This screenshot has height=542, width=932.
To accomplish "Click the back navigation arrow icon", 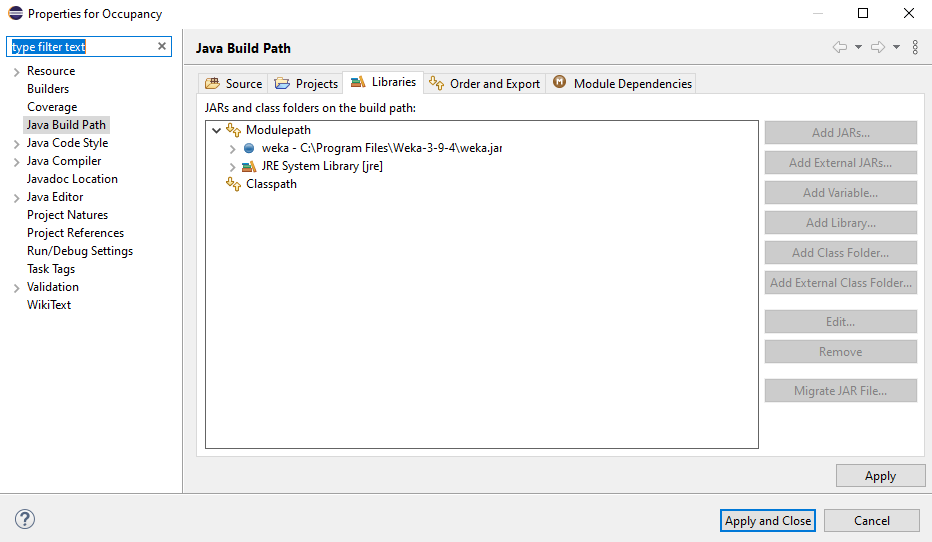I will (840, 47).
